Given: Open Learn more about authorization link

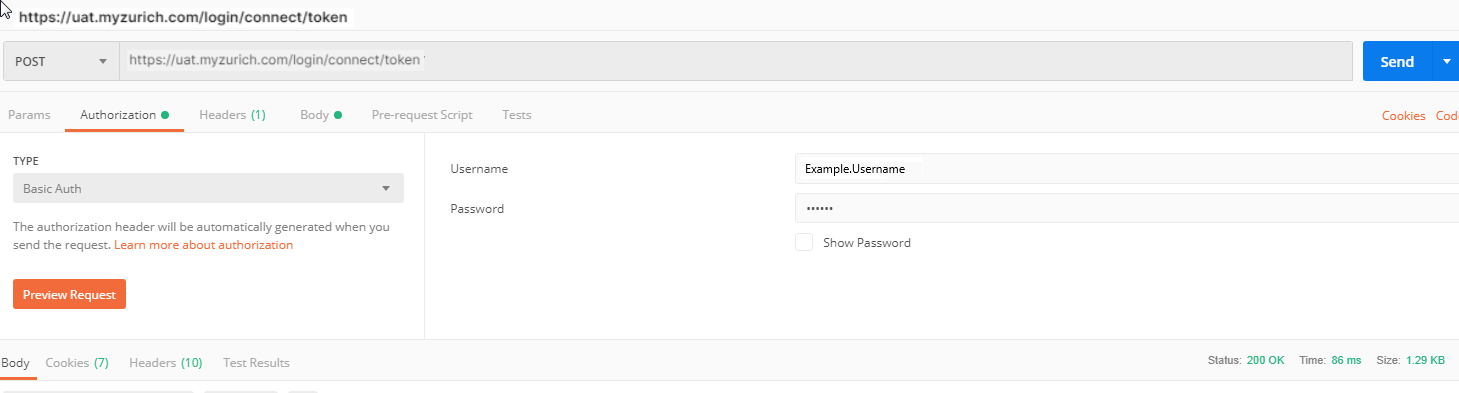Looking at the screenshot, I should (204, 245).
